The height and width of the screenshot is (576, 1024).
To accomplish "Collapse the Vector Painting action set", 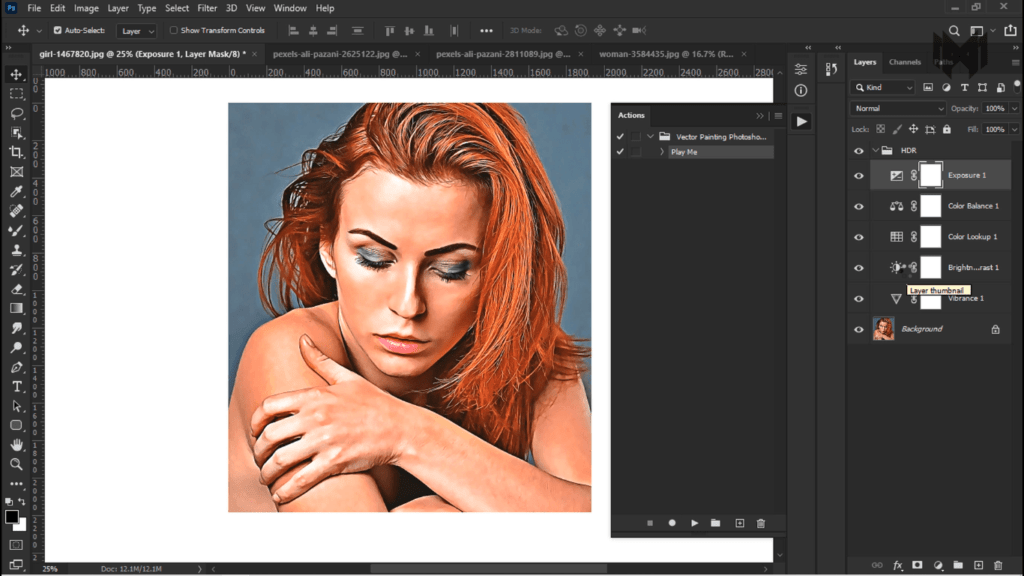I will pyautogui.click(x=650, y=136).
